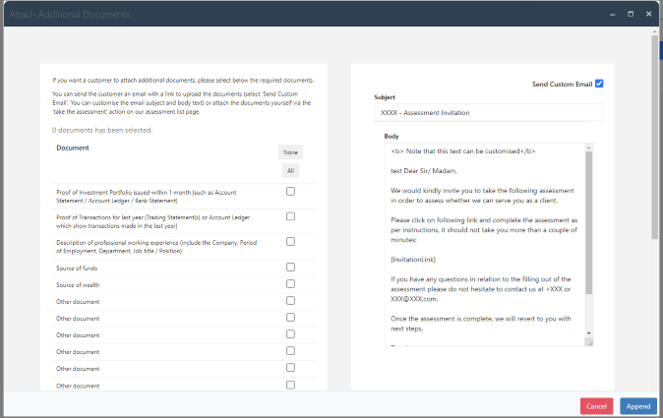The width and height of the screenshot is (663, 418).
Task: Edit the Subject input field
Action: (488, 113)
